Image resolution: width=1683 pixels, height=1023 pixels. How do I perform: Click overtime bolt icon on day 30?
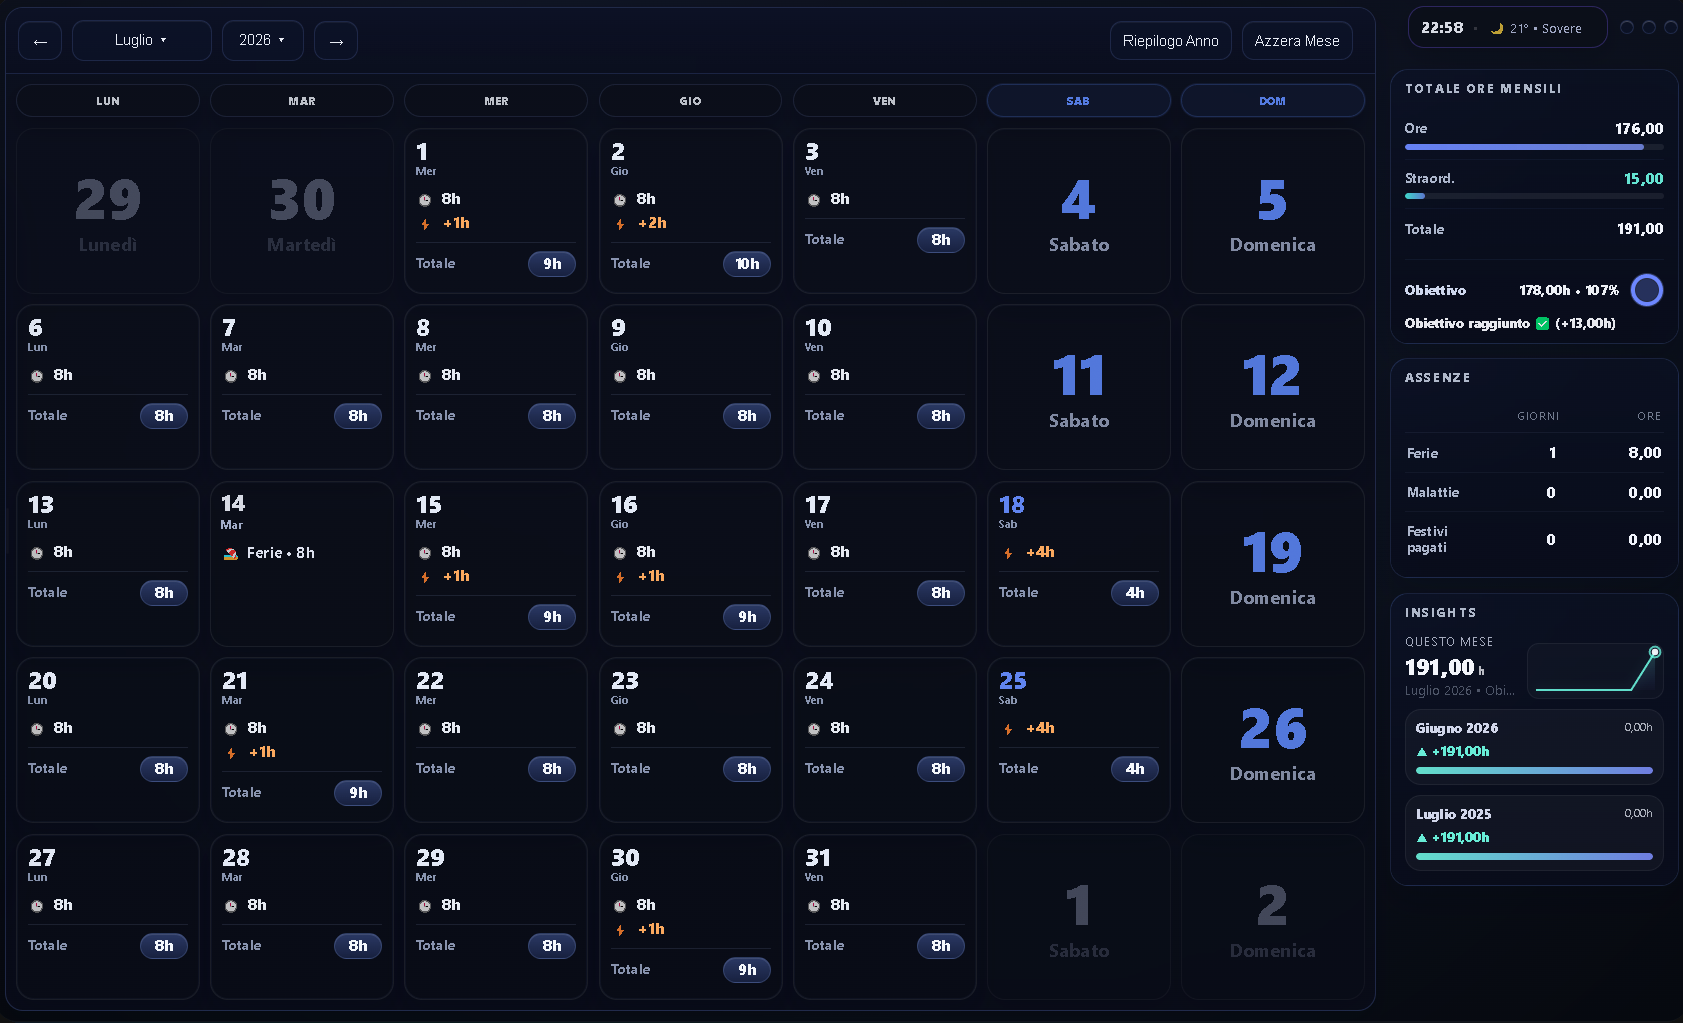coord(620,930)
